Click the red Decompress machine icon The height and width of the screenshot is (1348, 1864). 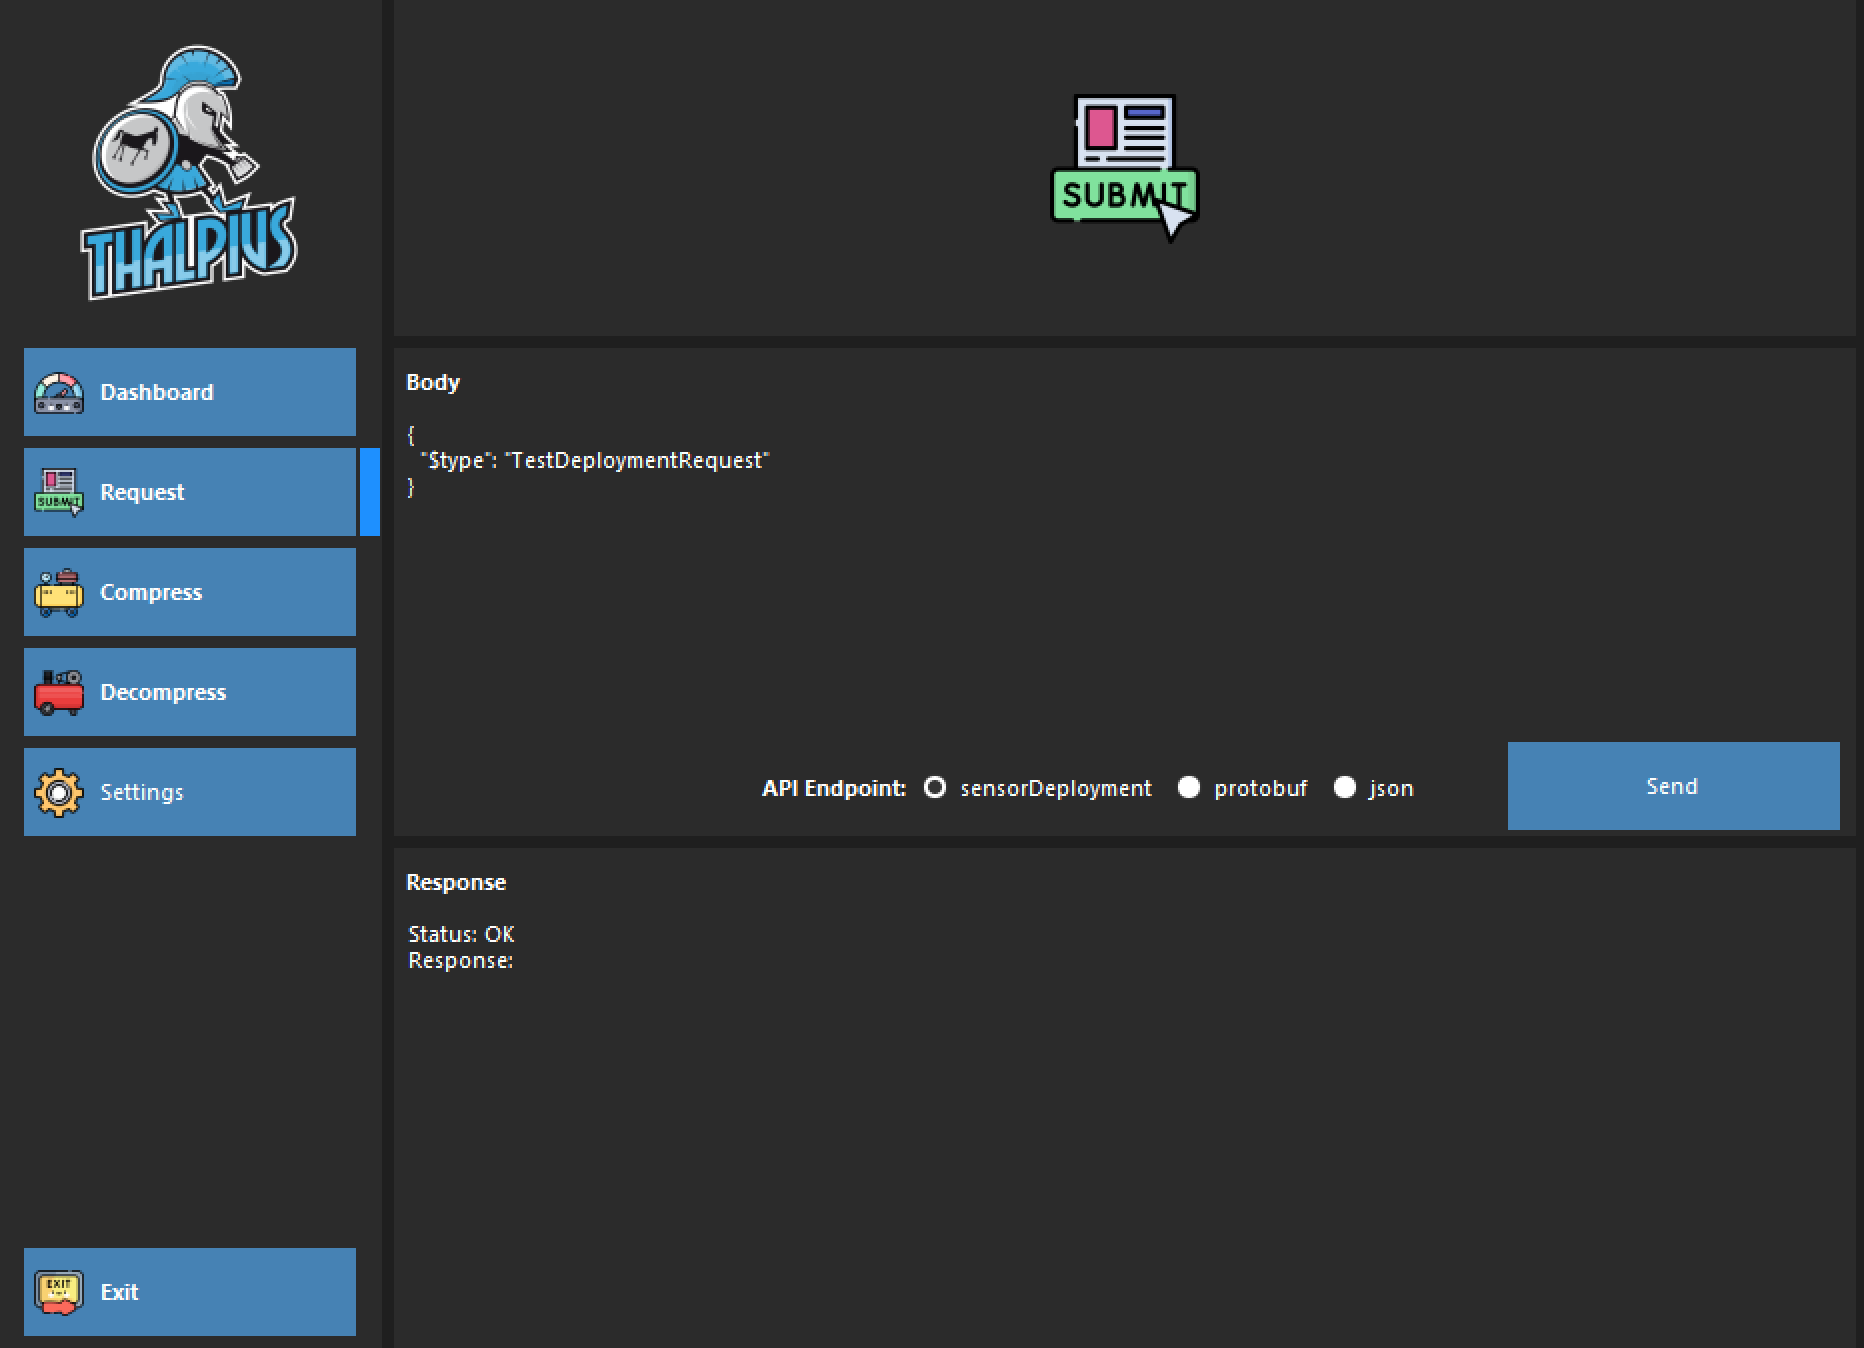tap(59, 693)
